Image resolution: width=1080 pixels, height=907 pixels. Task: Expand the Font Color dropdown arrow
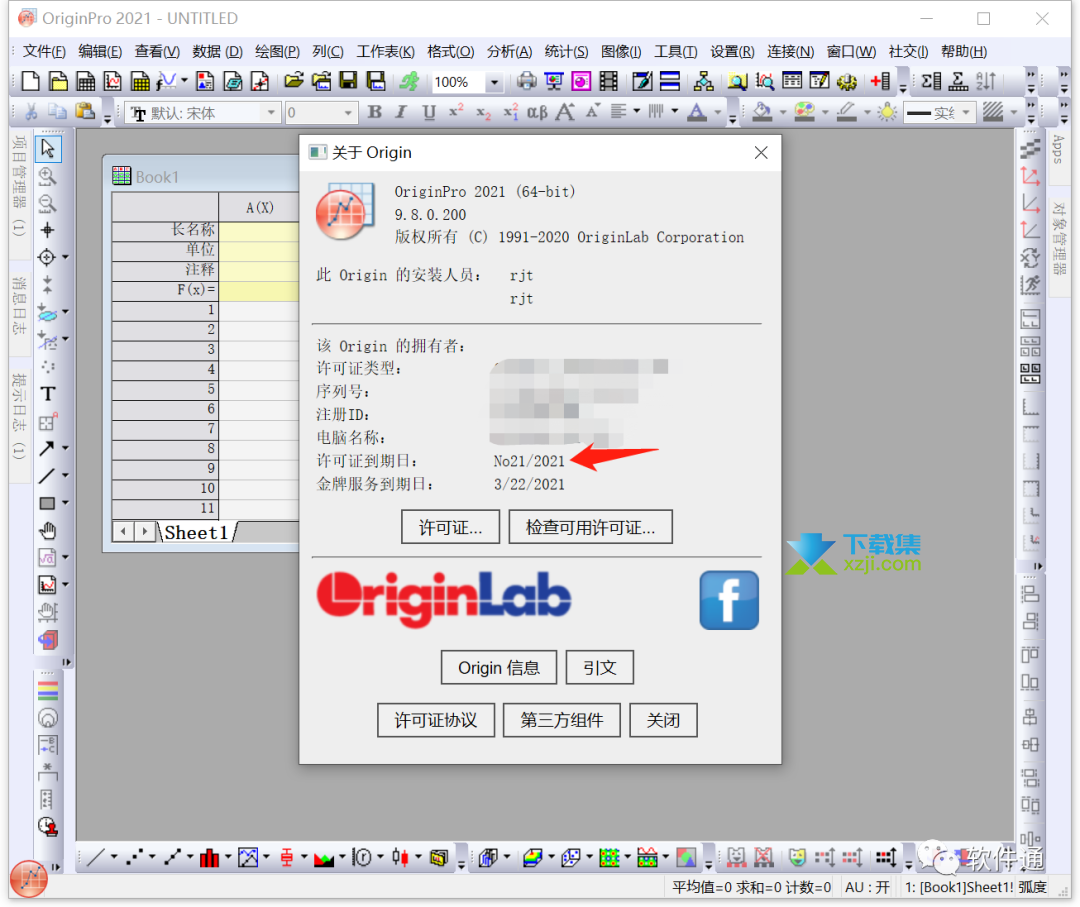click(717, 112)
